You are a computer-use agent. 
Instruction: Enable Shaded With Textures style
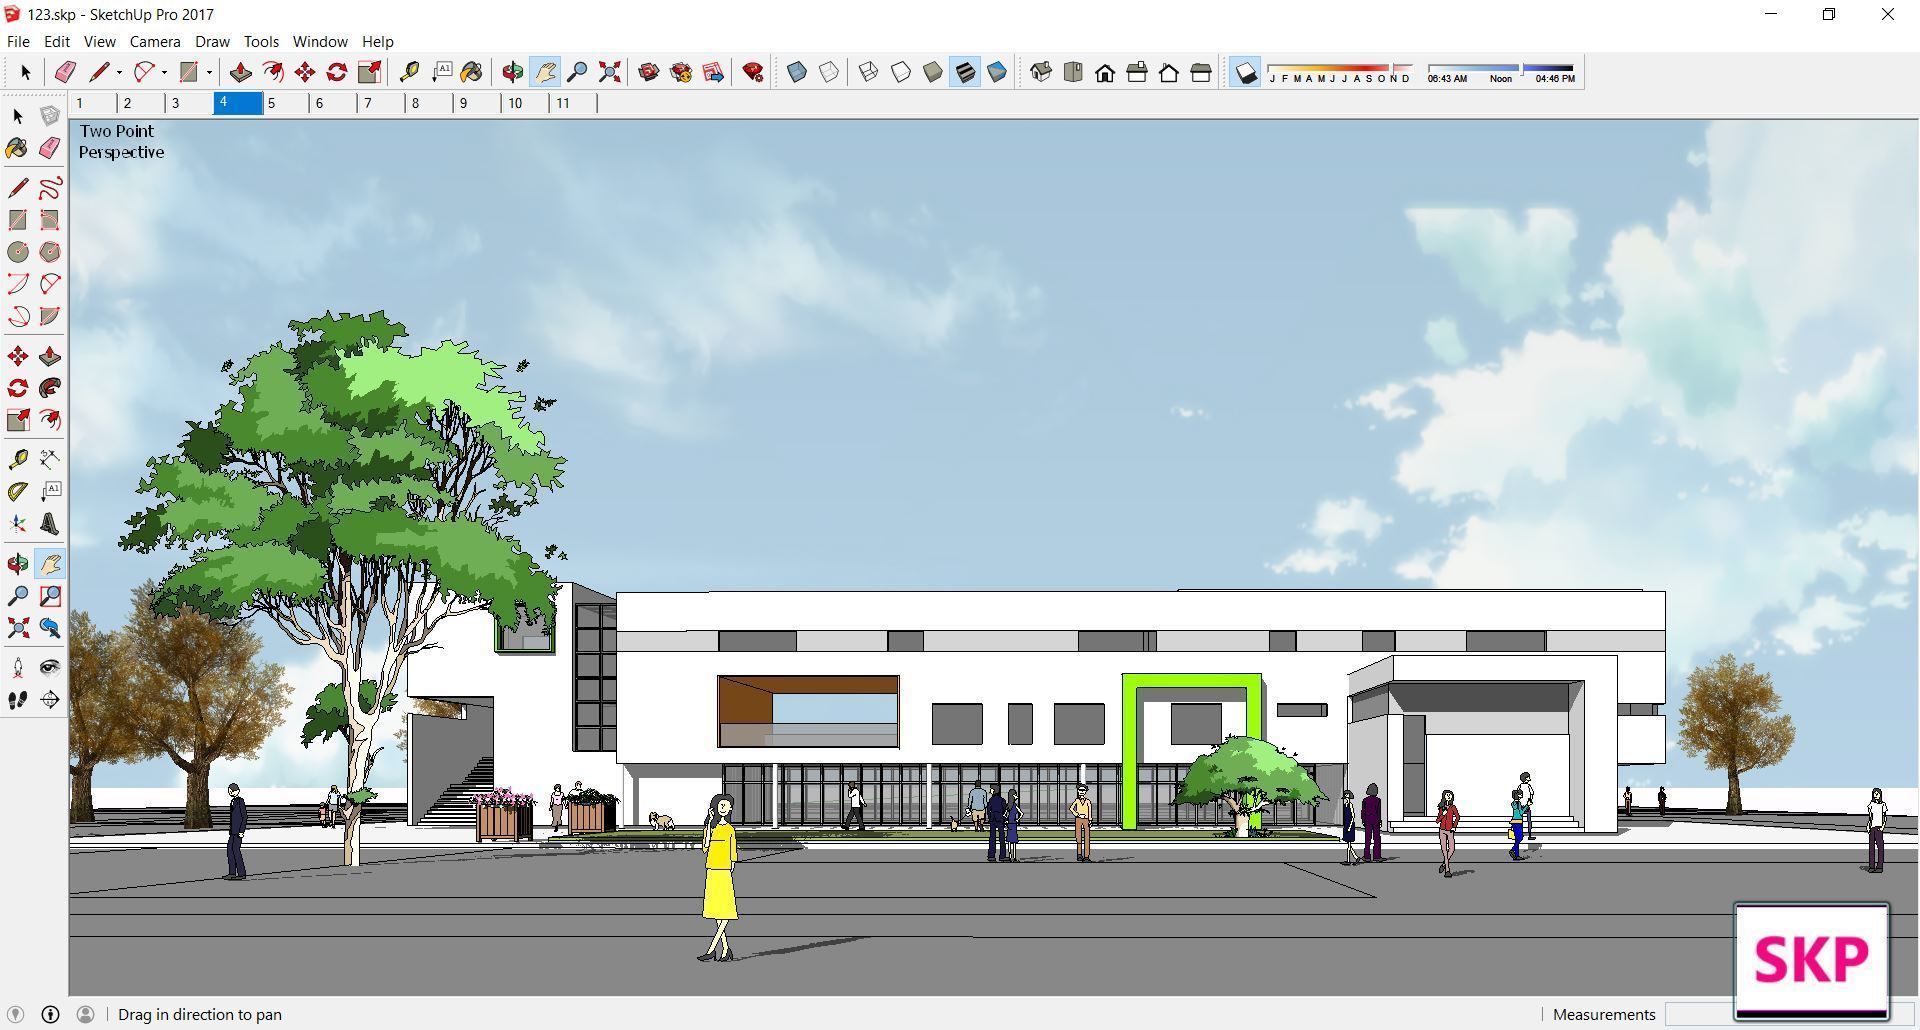tap(965, 72)
